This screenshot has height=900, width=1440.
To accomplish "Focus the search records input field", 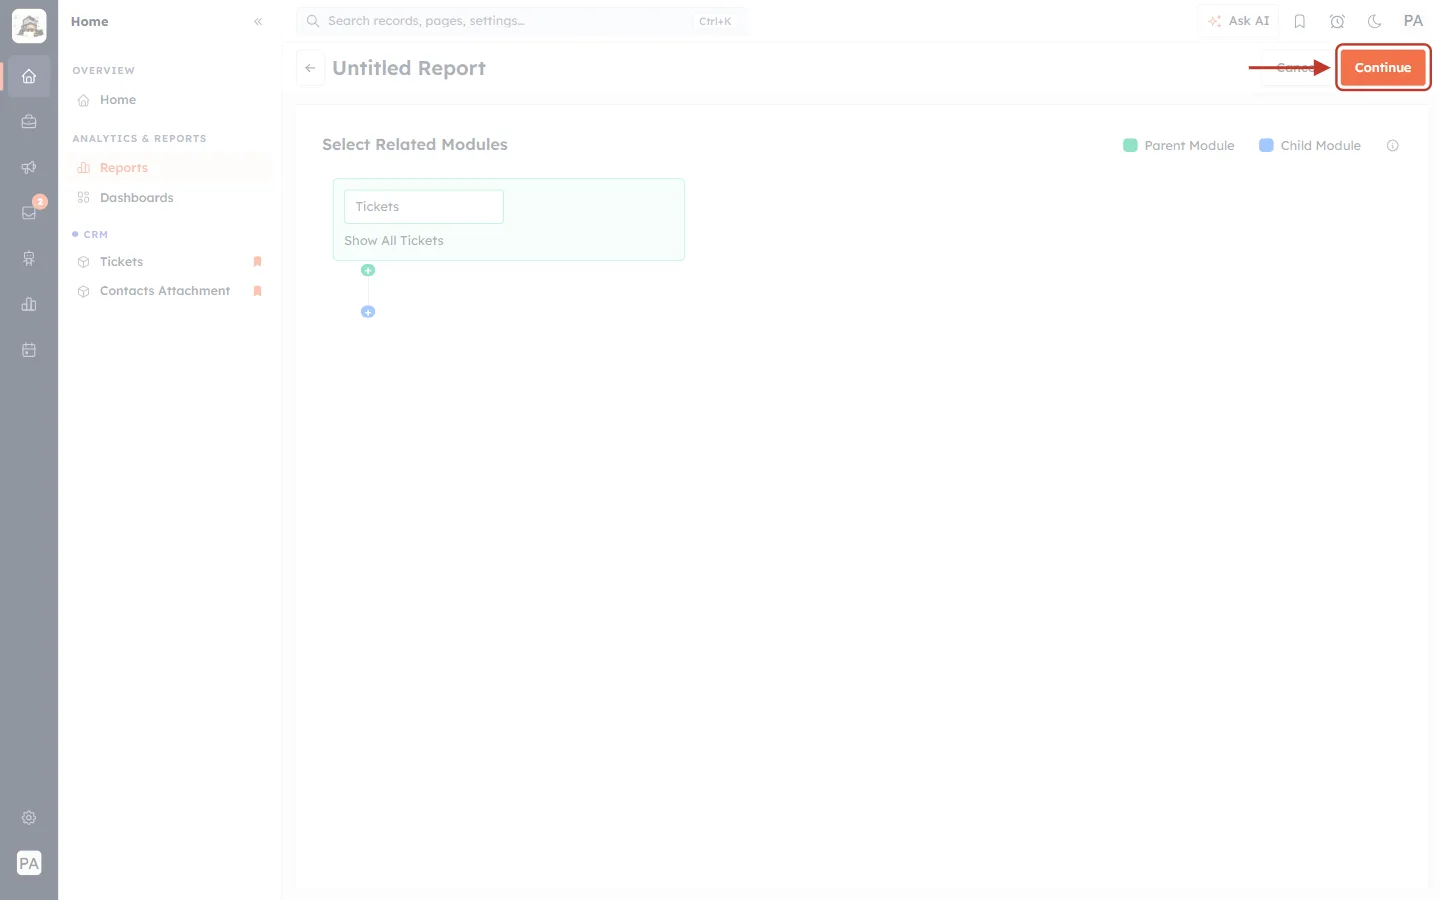I will click(522, 21).
